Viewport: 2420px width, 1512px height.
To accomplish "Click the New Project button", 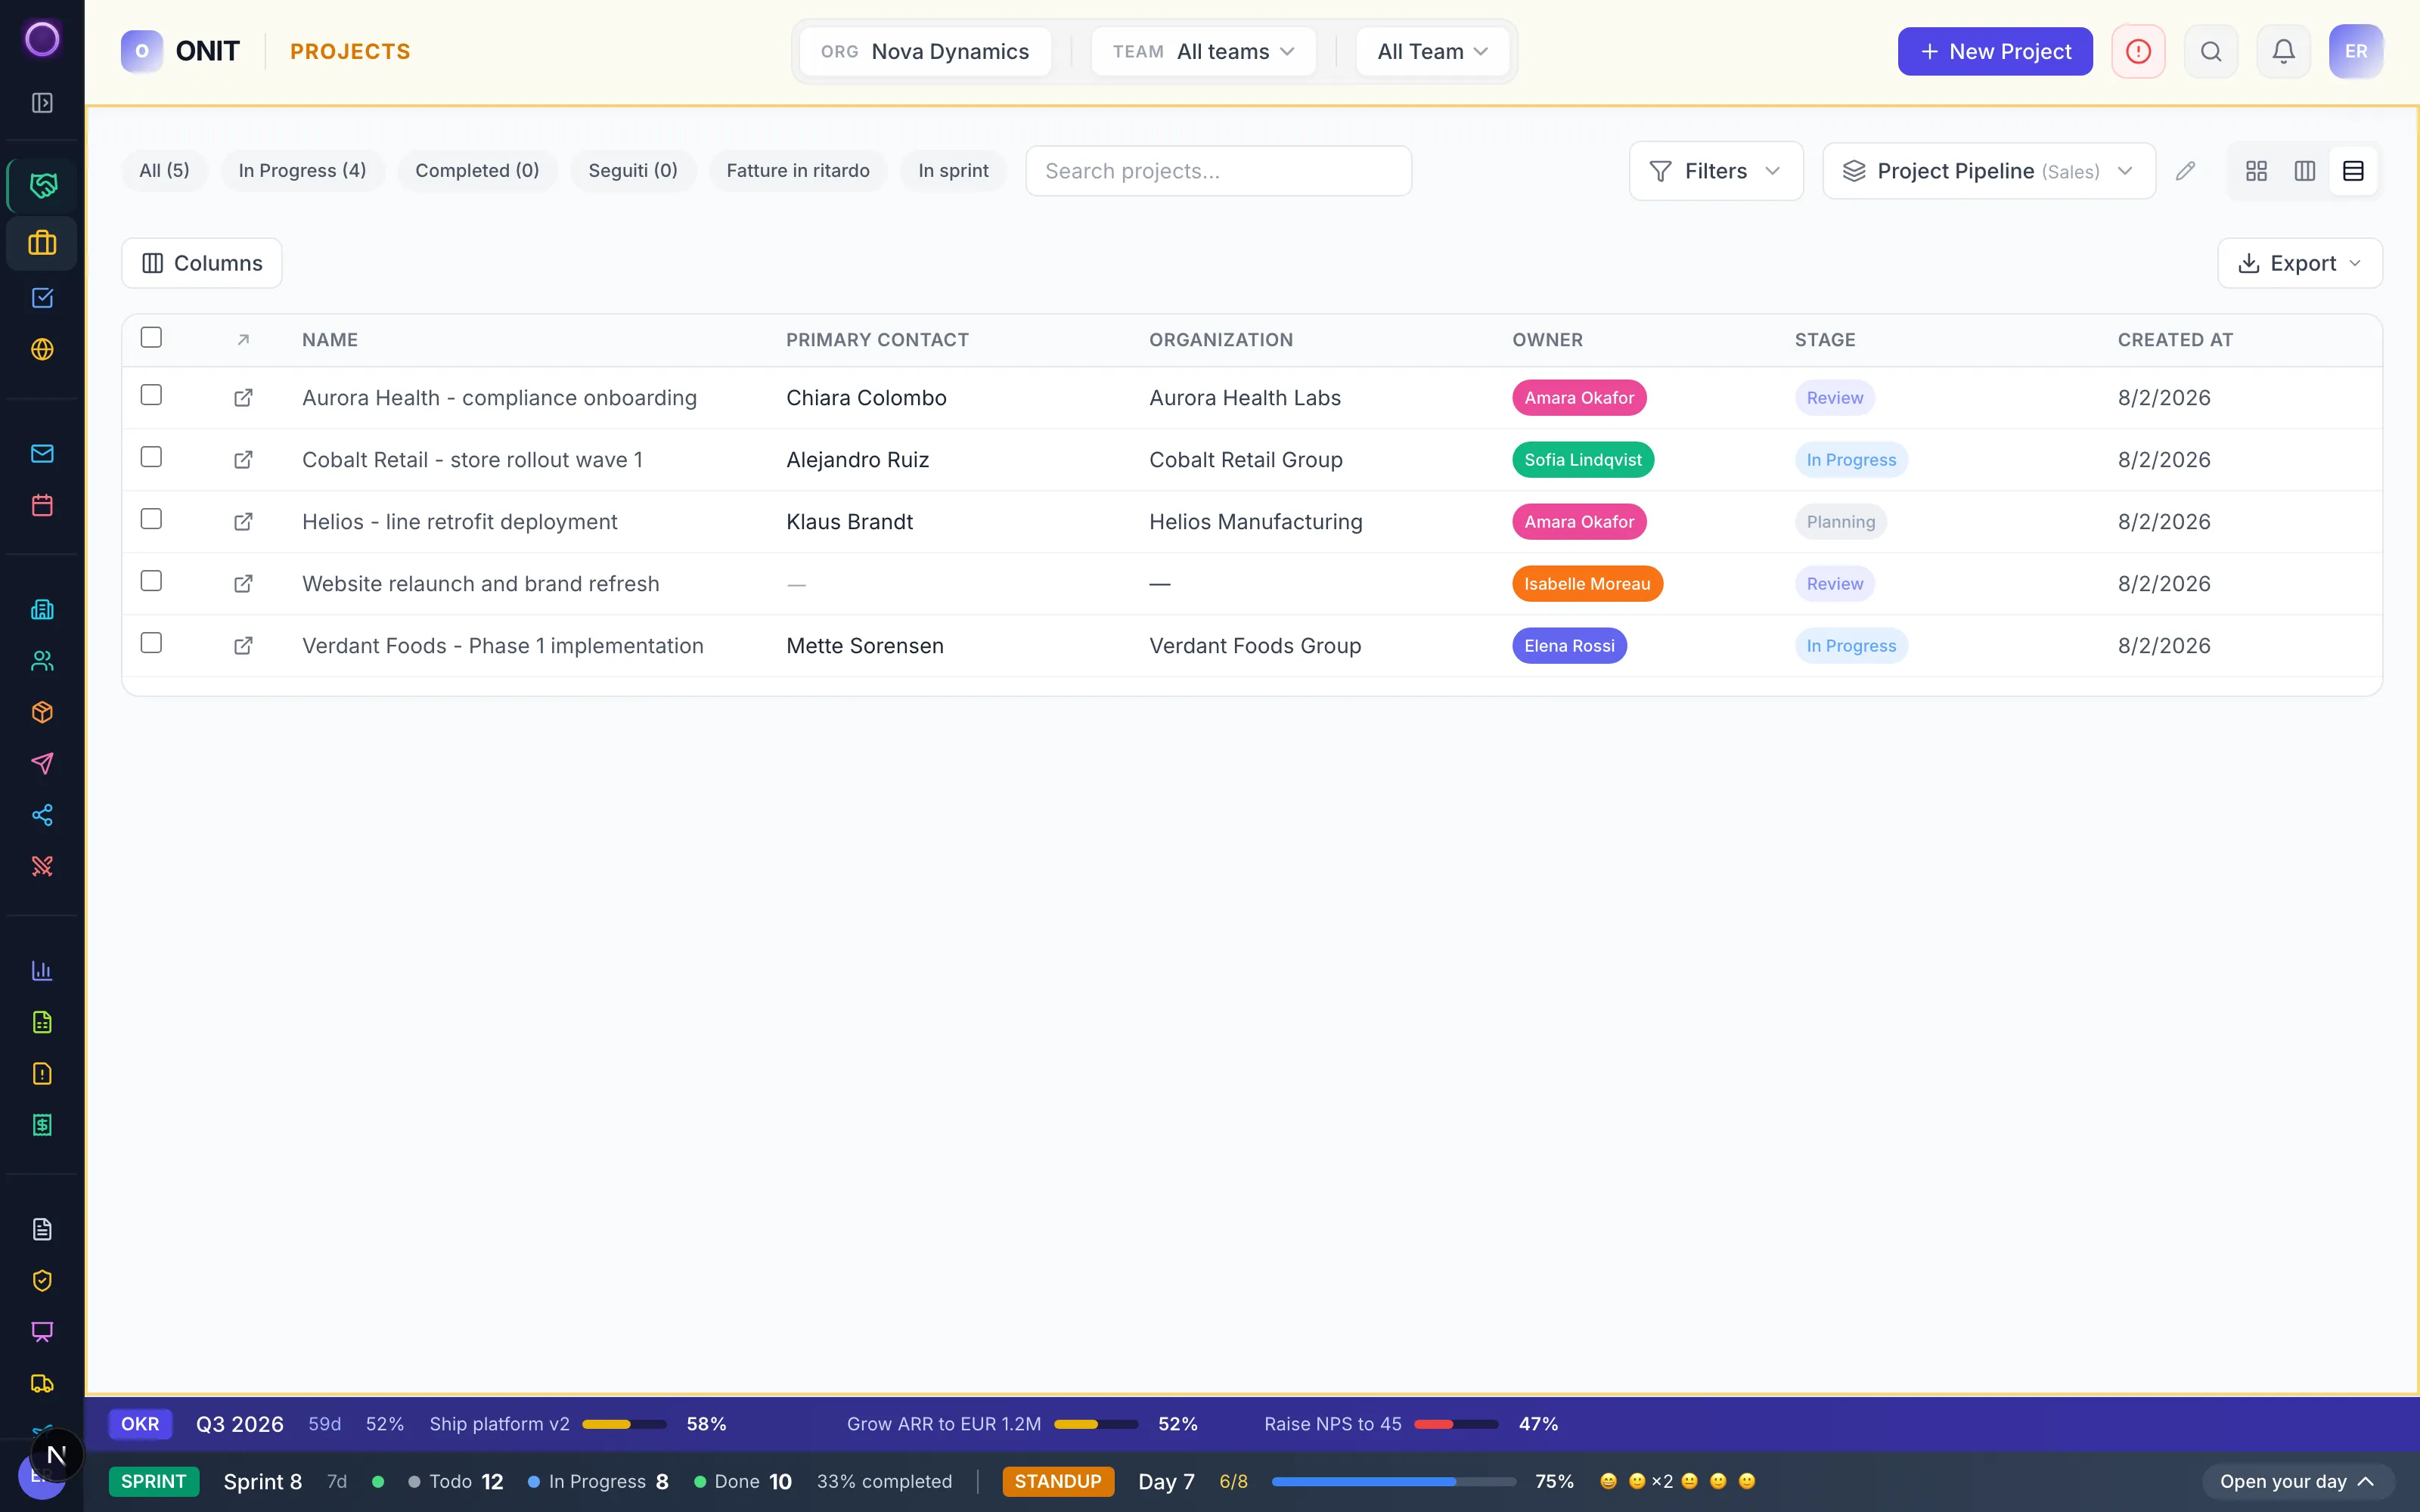I will (x=1995, y=51).
